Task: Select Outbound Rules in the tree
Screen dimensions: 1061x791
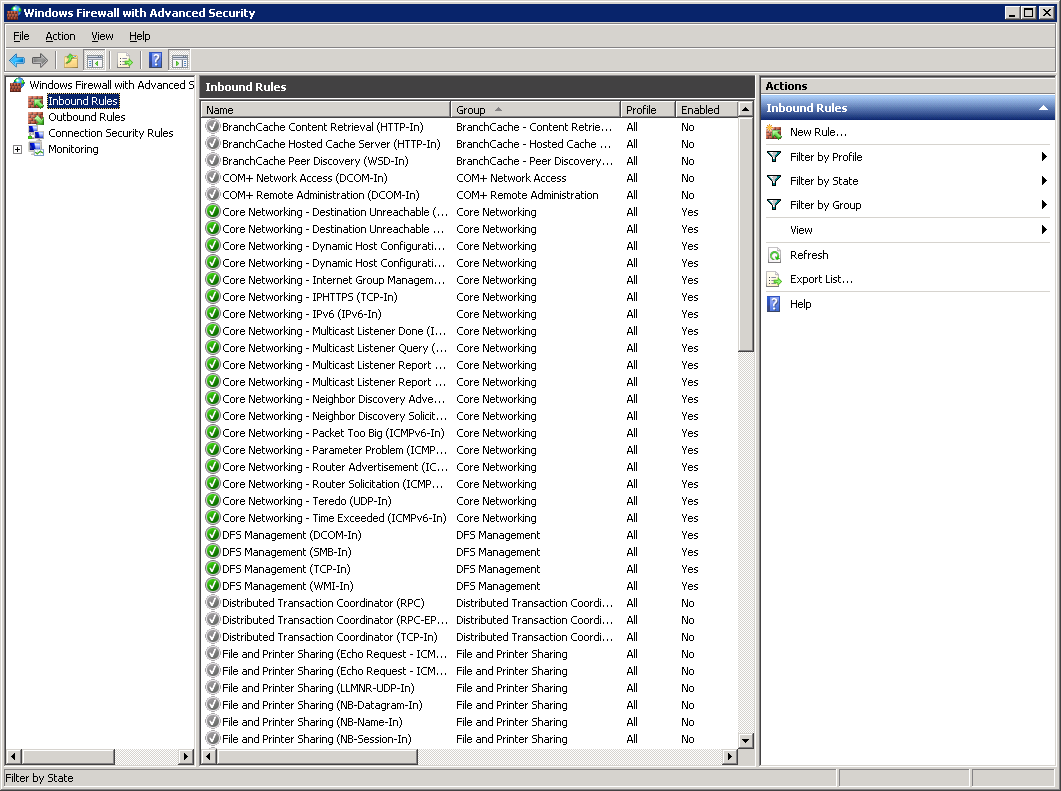Action: (87, 117)
